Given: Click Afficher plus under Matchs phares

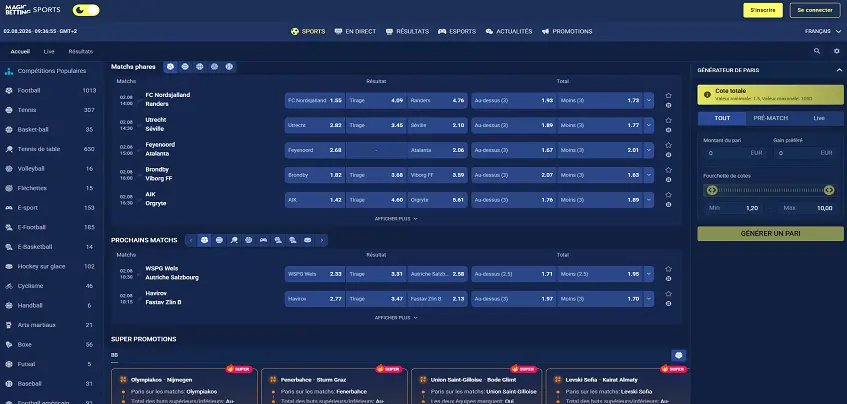Looking at the screenshot, I should (396, 219).
